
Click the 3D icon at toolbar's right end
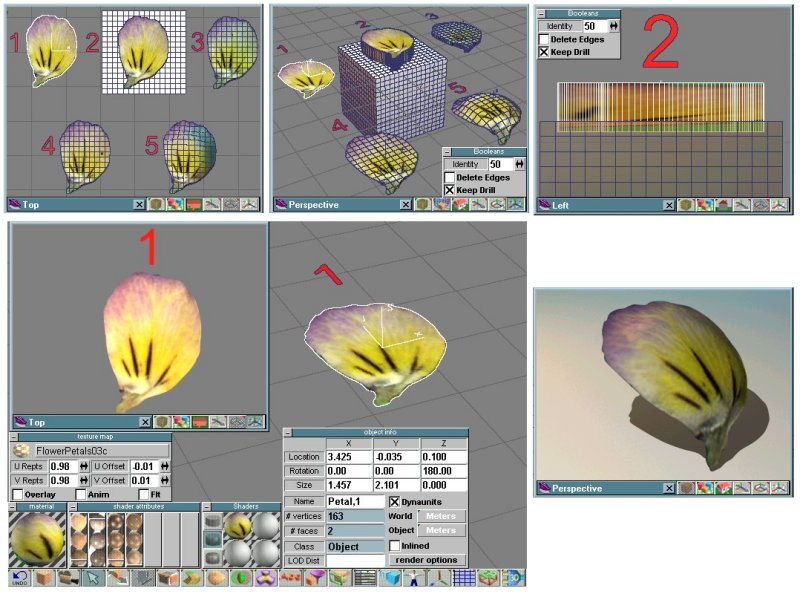513,578
